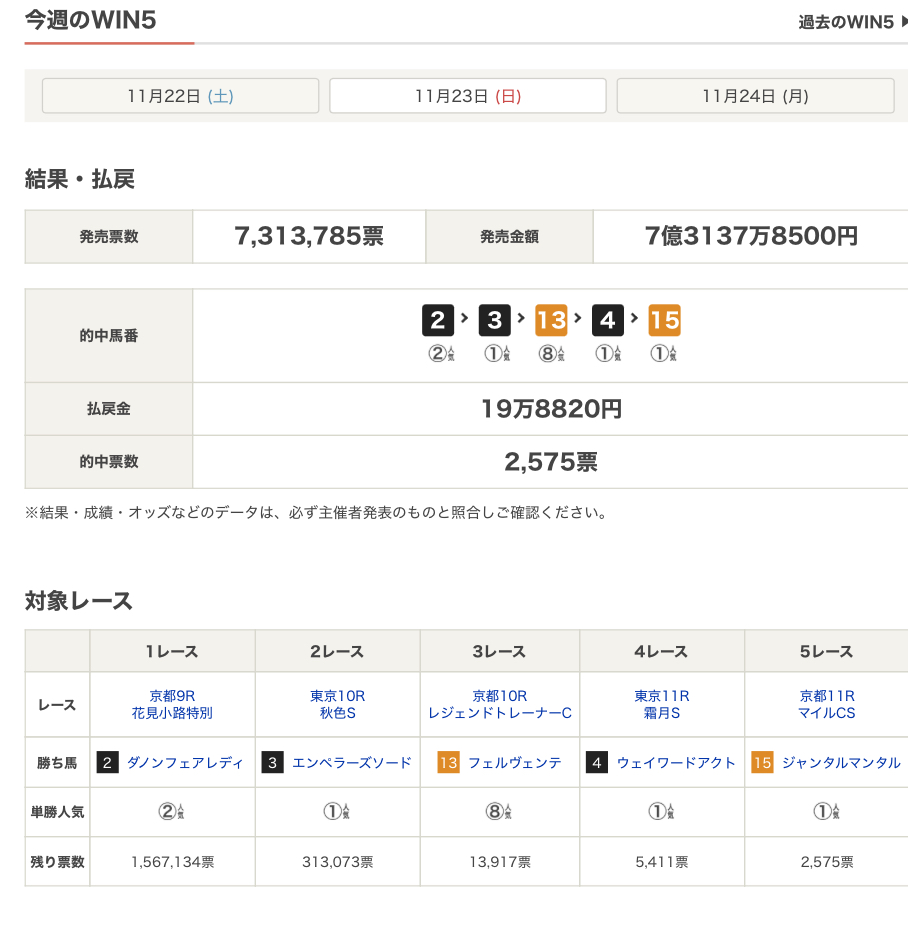Click orange number 15 badge in 的中馬番 row
908x933 pixels.
(664, 320)
